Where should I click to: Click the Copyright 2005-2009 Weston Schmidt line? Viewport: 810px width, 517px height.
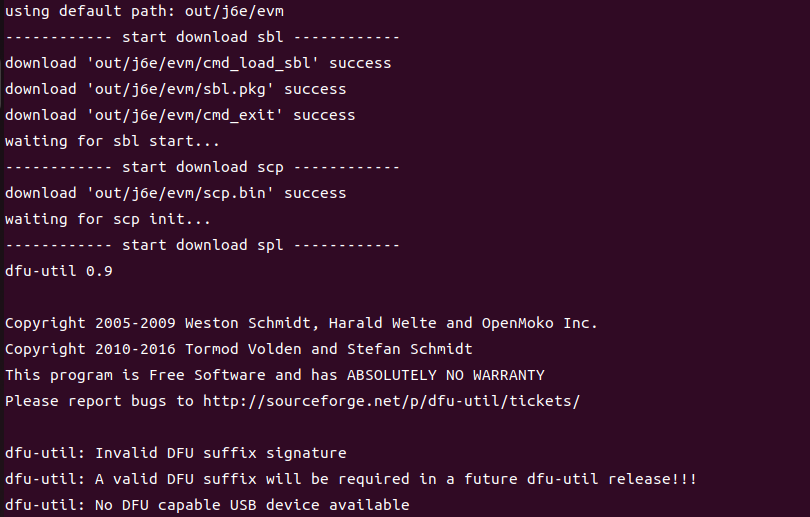301,323
